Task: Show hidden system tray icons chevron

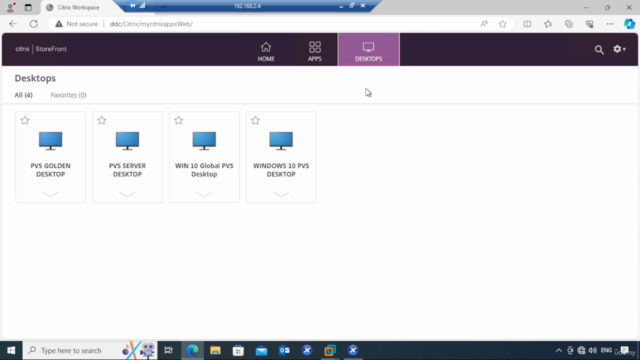Action: [559, 350]
